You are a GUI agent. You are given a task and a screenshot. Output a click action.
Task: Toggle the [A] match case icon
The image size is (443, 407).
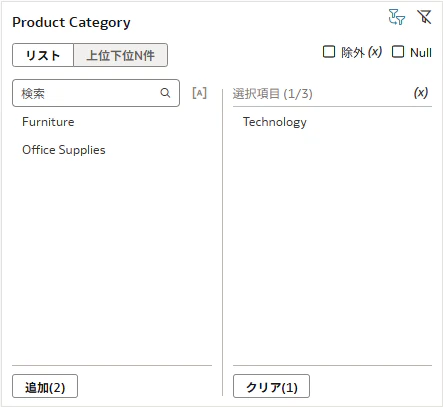click(x=199, y=93)
